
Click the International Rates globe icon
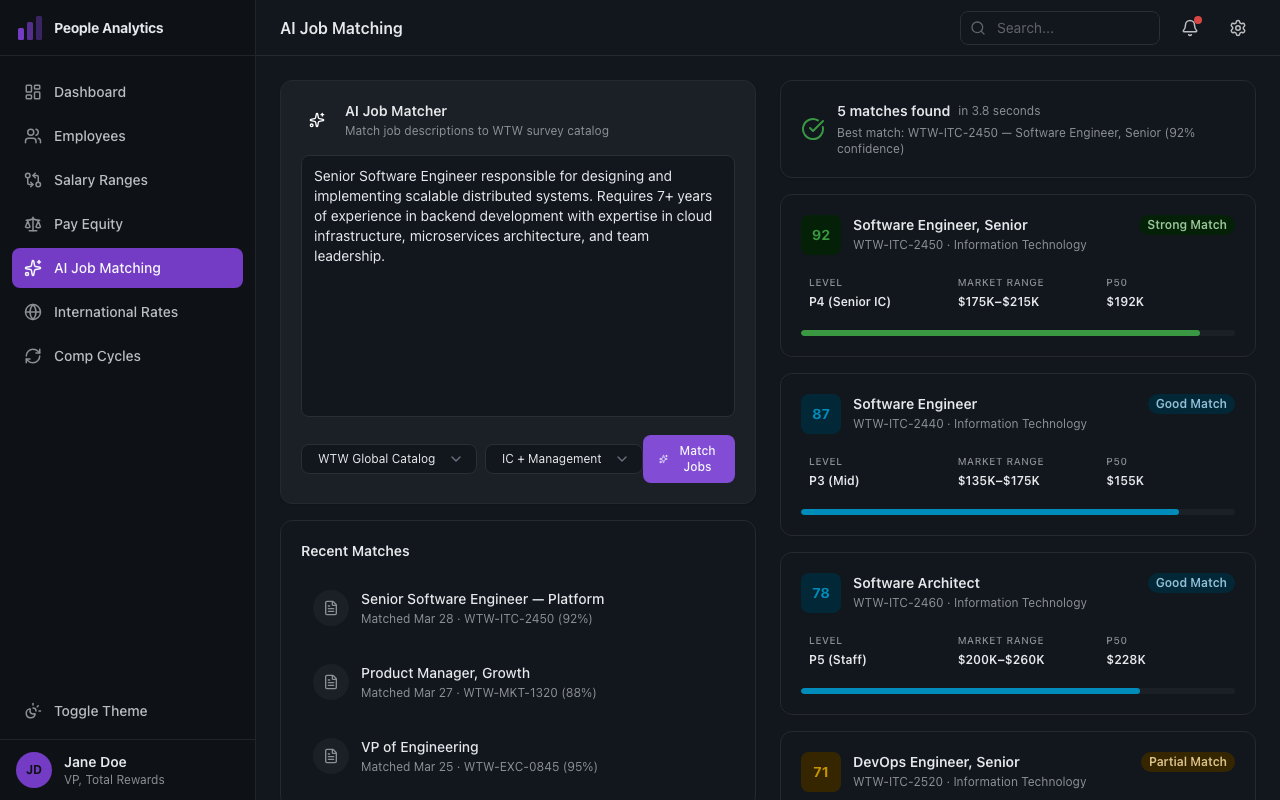33,312
